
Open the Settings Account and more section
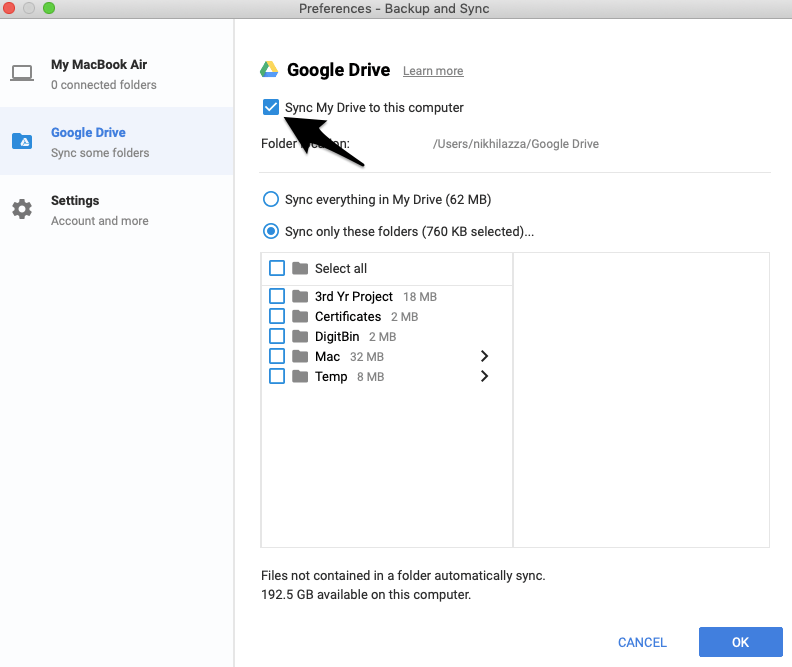coord(117,210)
